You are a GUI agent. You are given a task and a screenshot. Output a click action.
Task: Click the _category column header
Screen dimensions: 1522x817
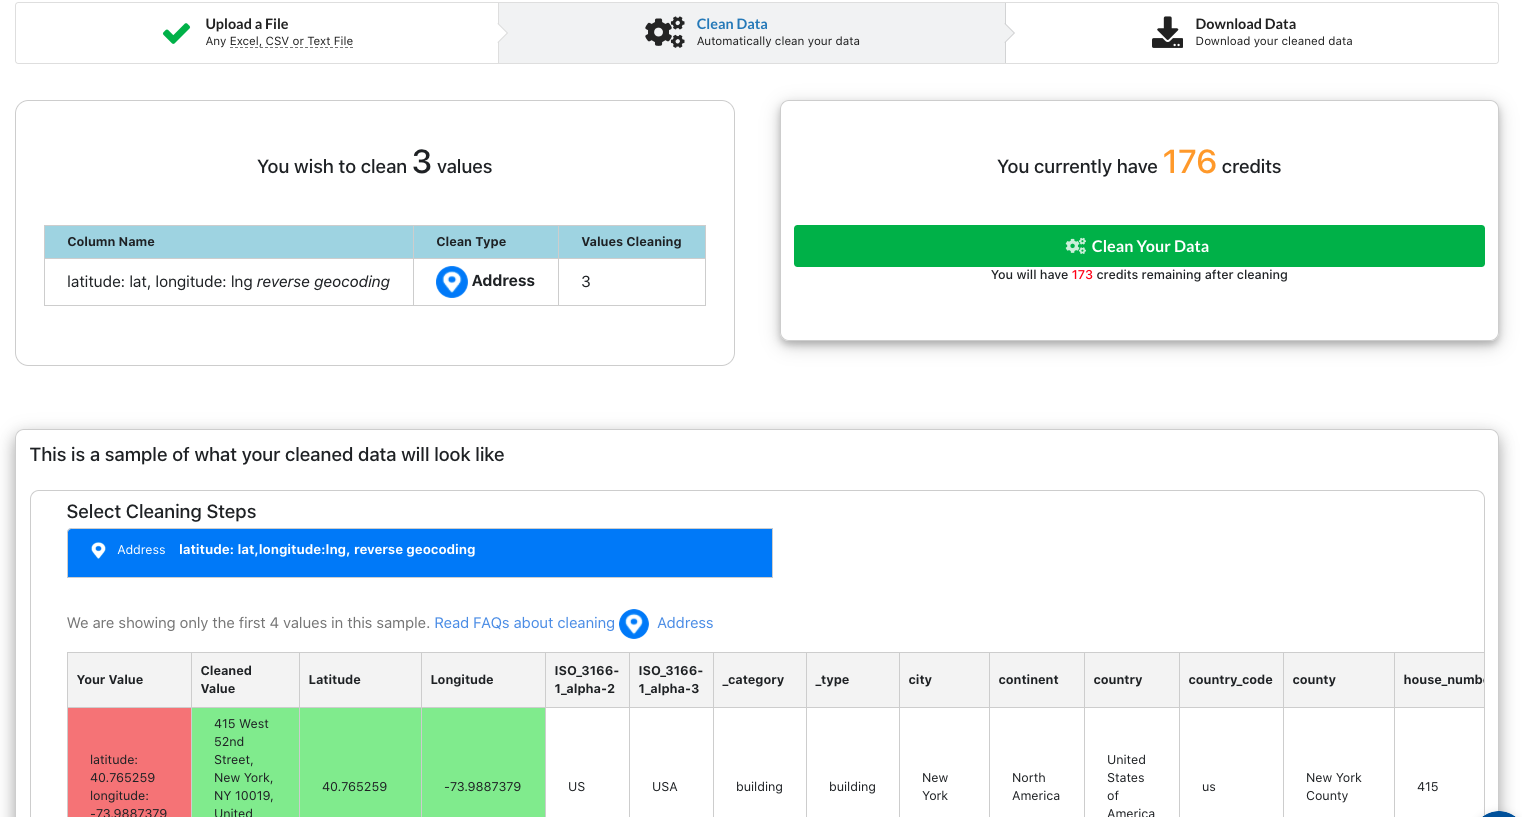(x=760, y=680)
